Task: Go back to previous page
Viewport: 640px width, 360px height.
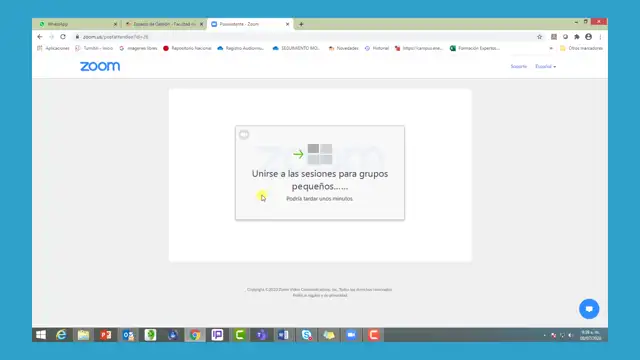Action: click(40, 37)
